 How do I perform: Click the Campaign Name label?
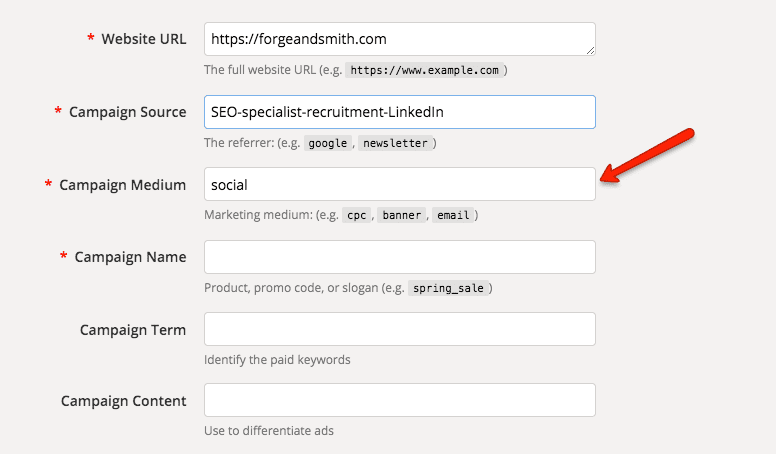tap(130, 257)
